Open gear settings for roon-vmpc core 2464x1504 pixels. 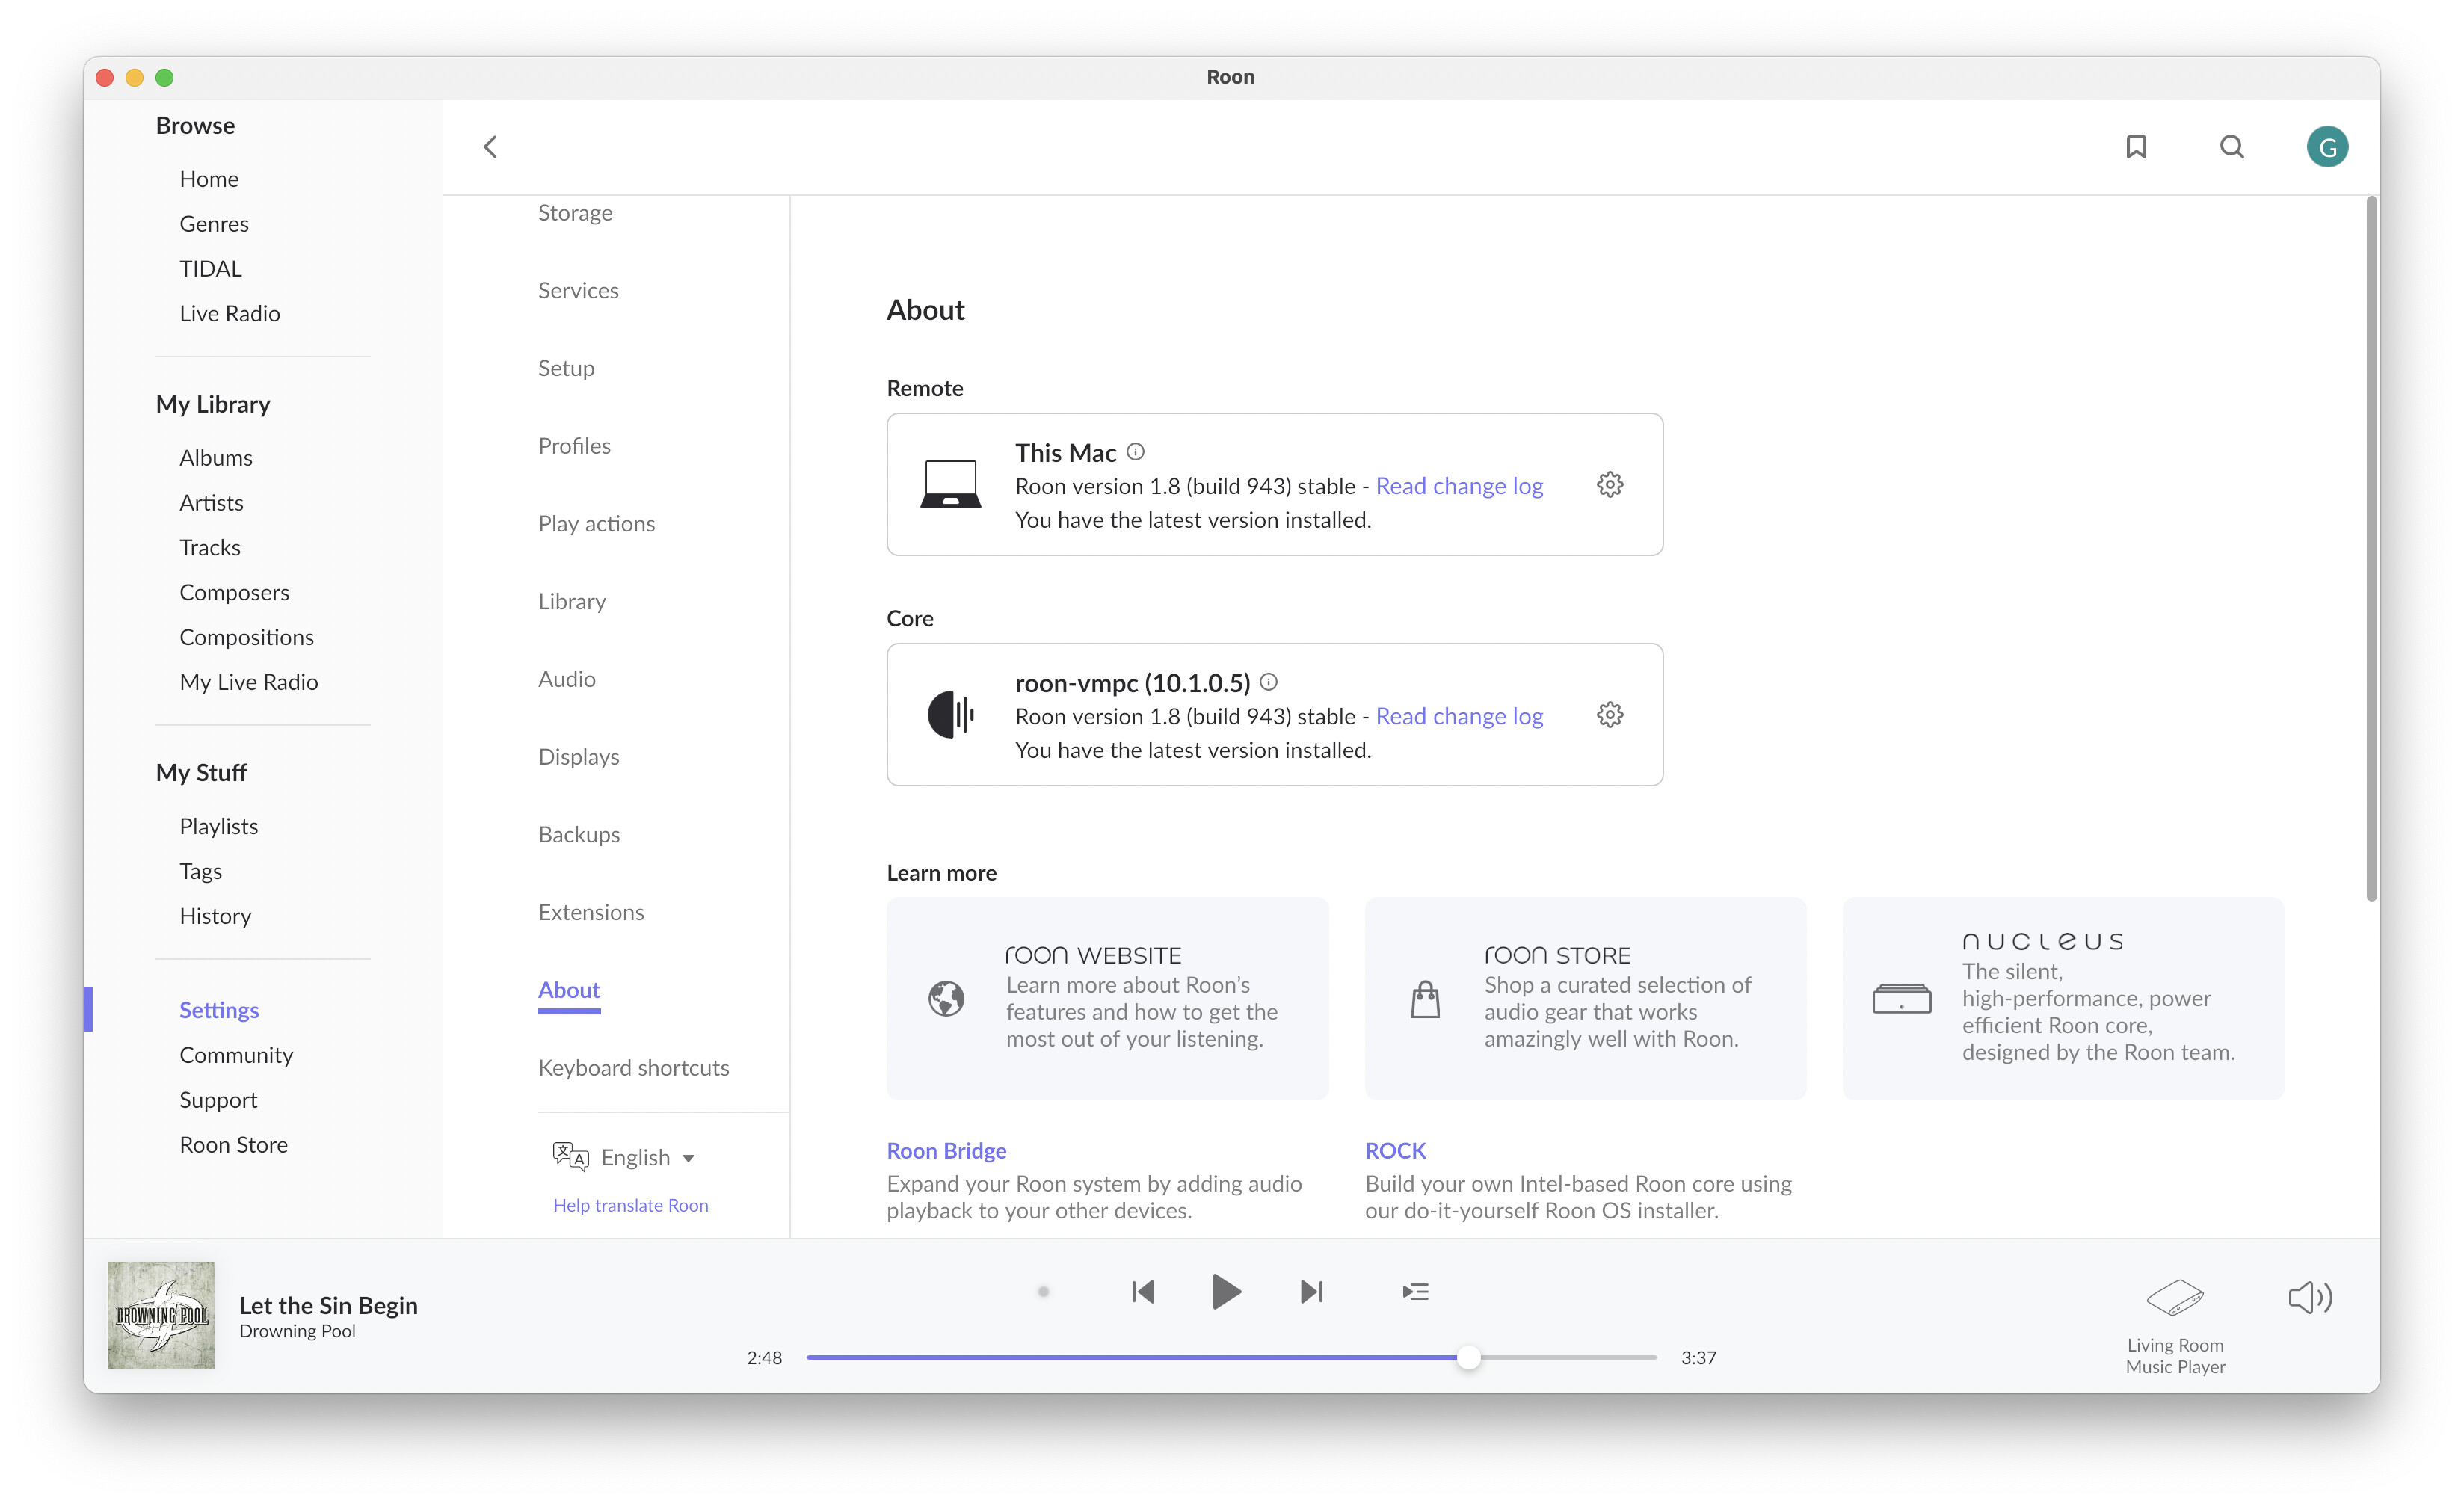point(1609,715)
